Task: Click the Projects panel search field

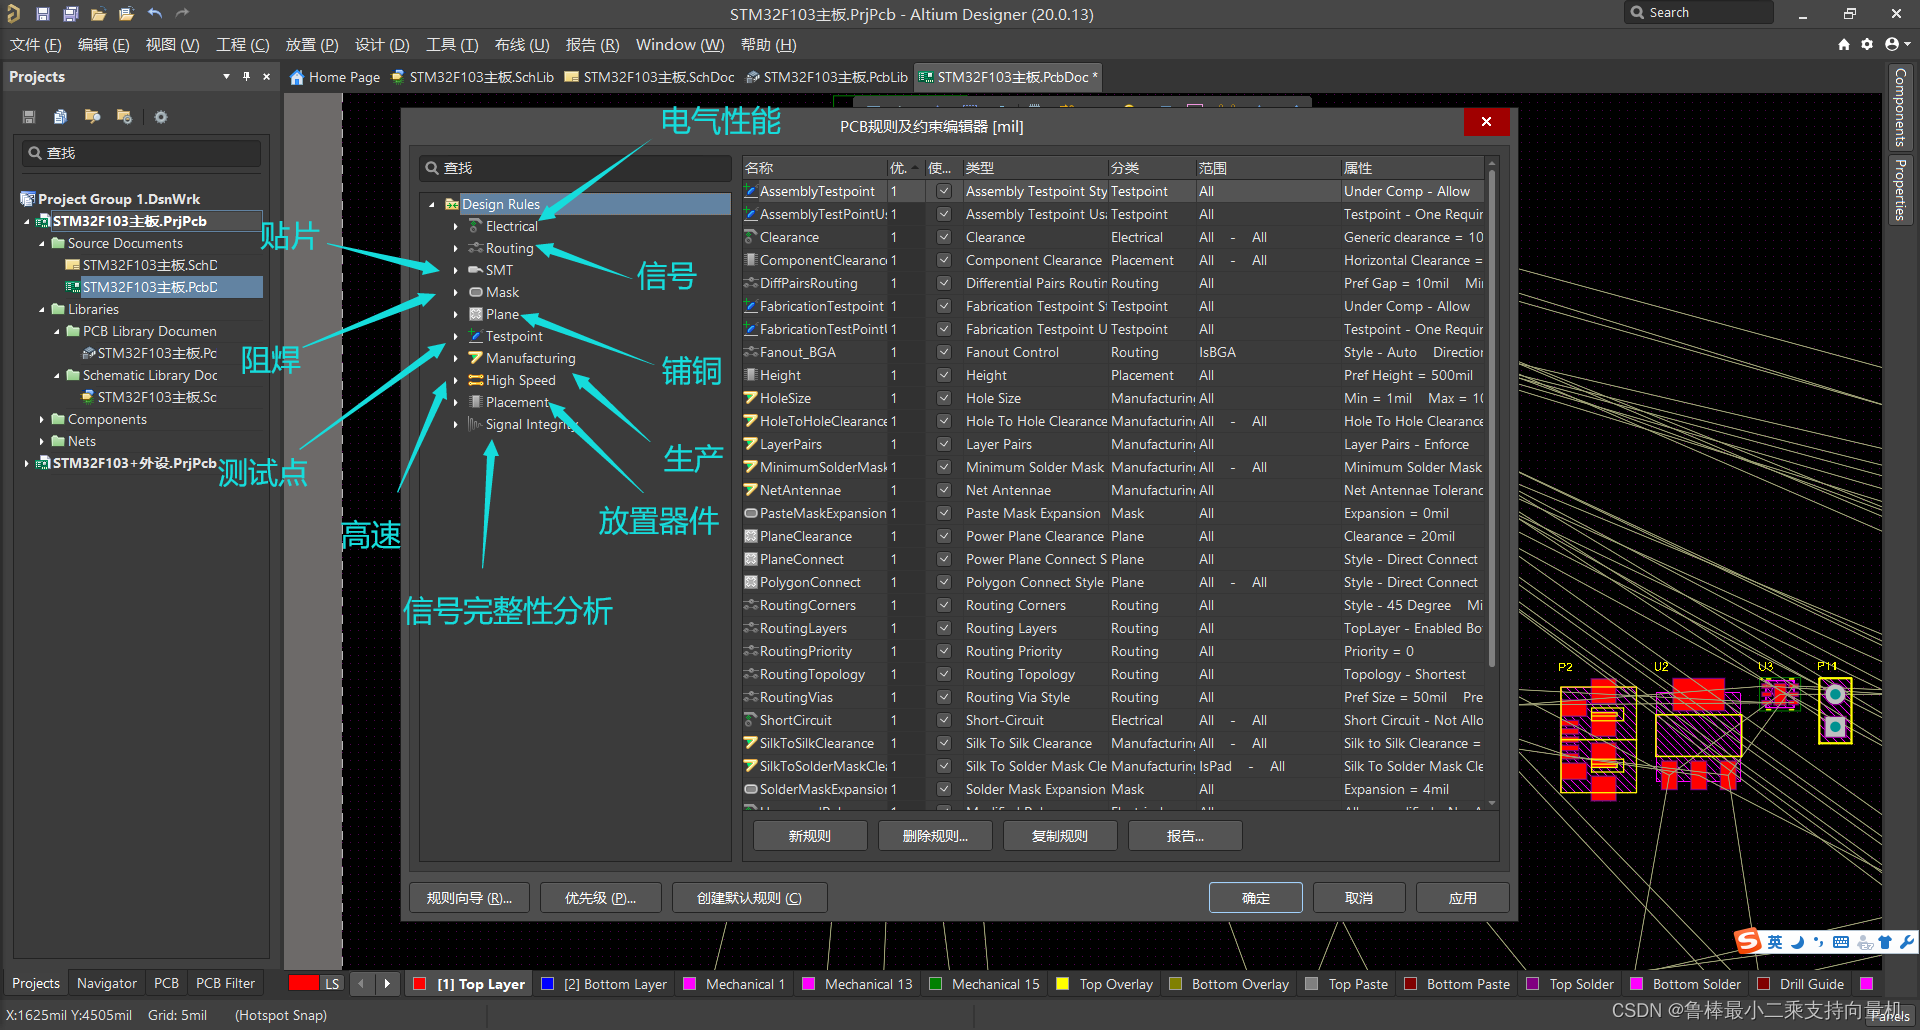Action: (x=142, y=153)
